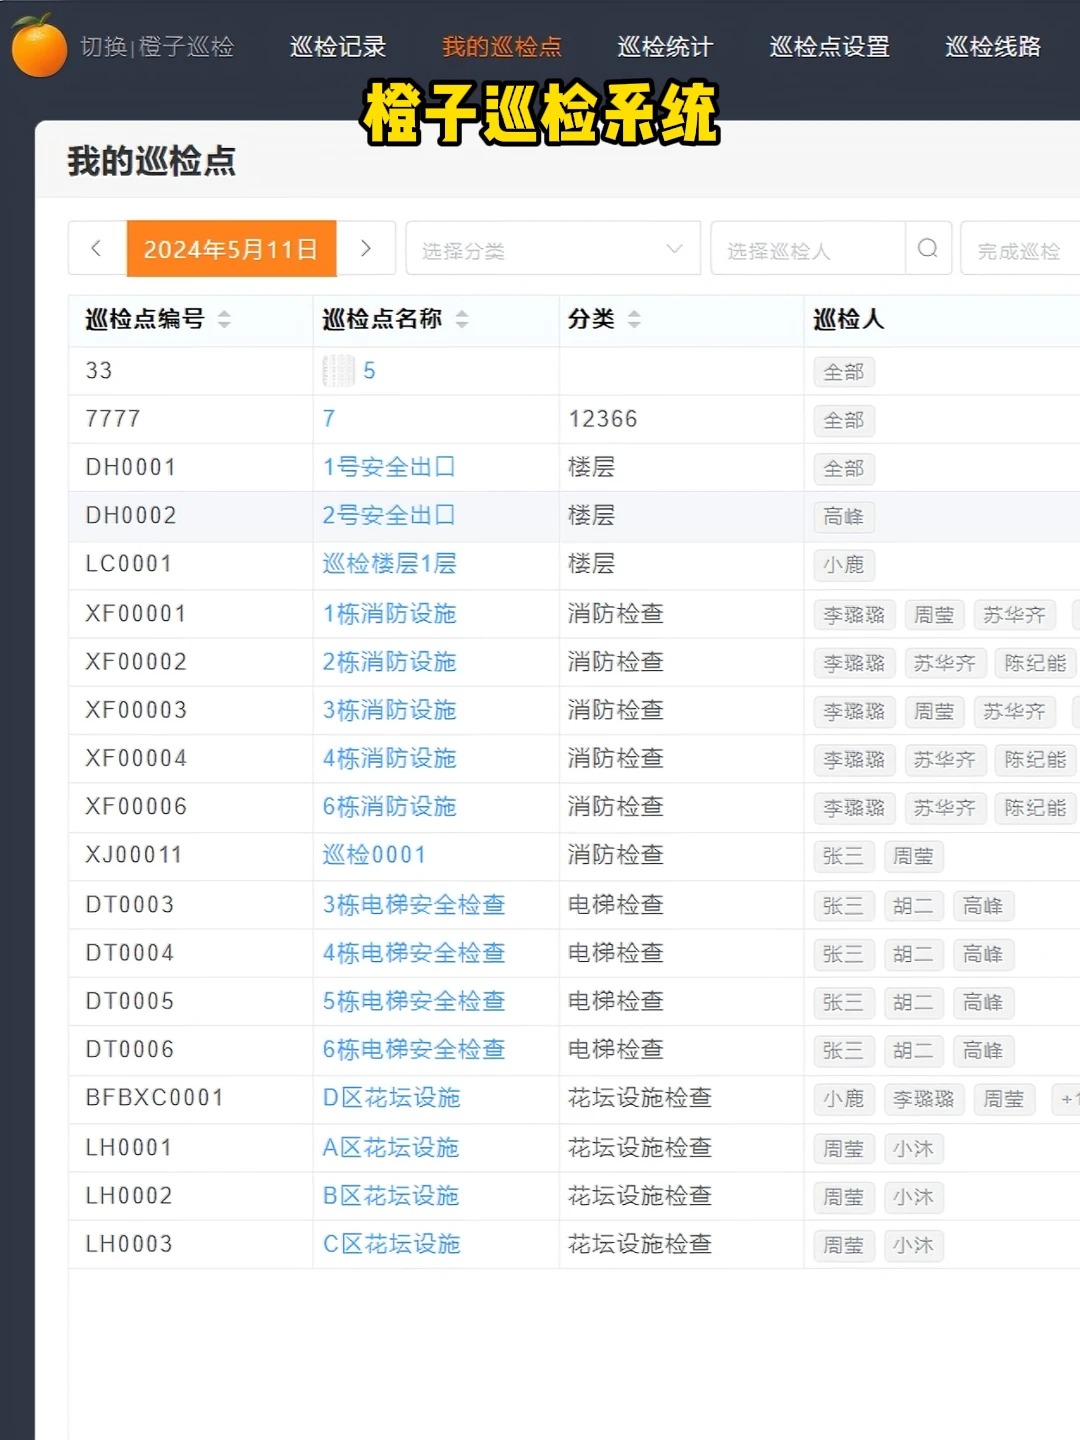Screen dimensions: 1080x1440
Task: Click the orange logo icon
Action: pyautogui.click(x=38, y=45)
